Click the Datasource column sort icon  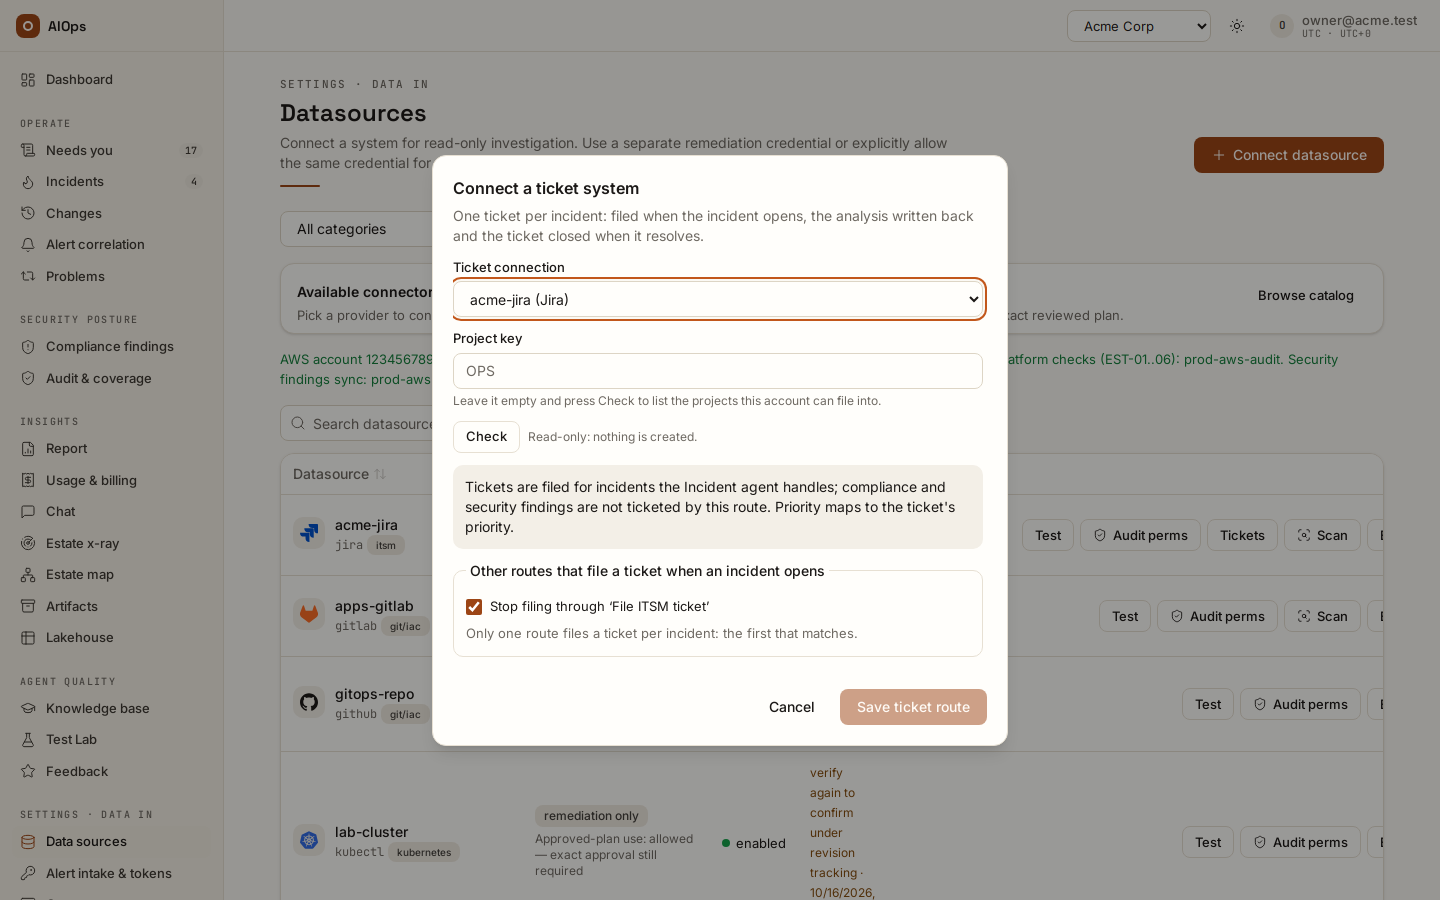380,474
